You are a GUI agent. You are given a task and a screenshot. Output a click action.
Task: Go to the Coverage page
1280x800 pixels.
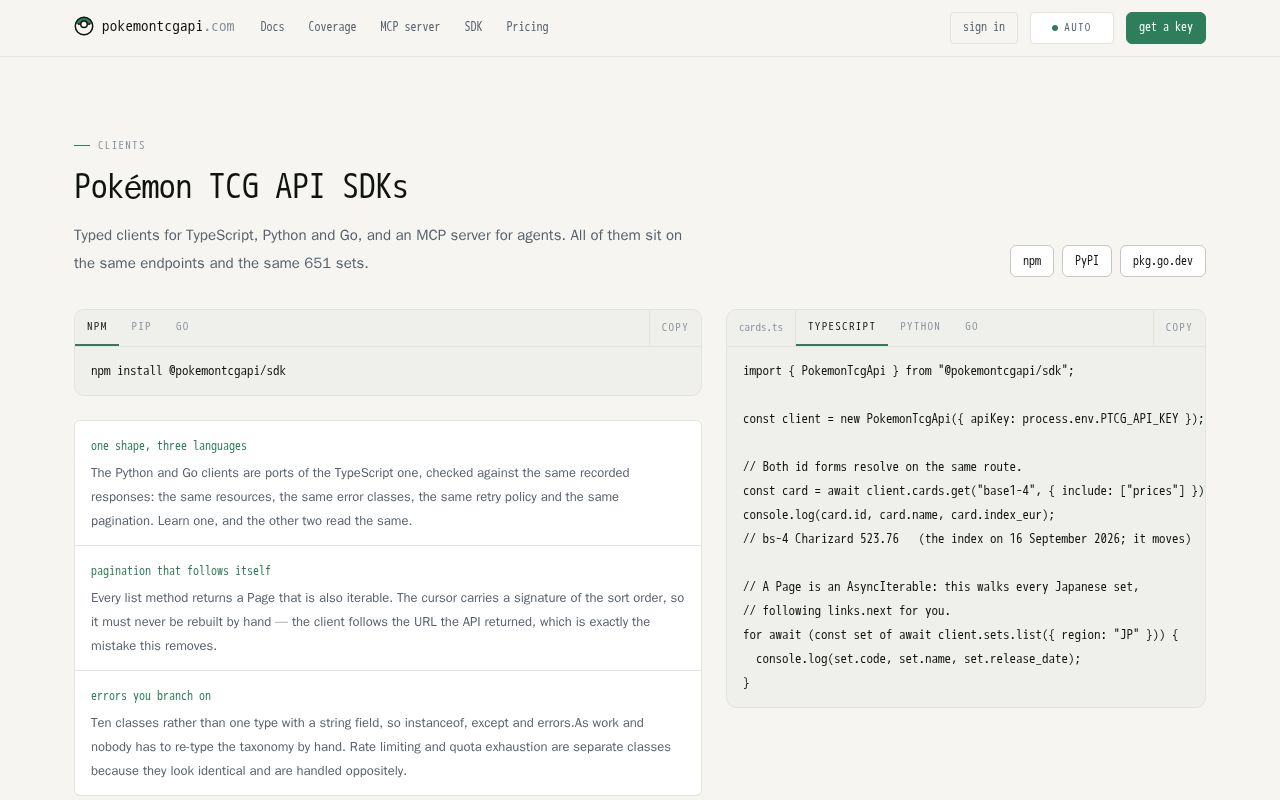[x=332, y=27]
